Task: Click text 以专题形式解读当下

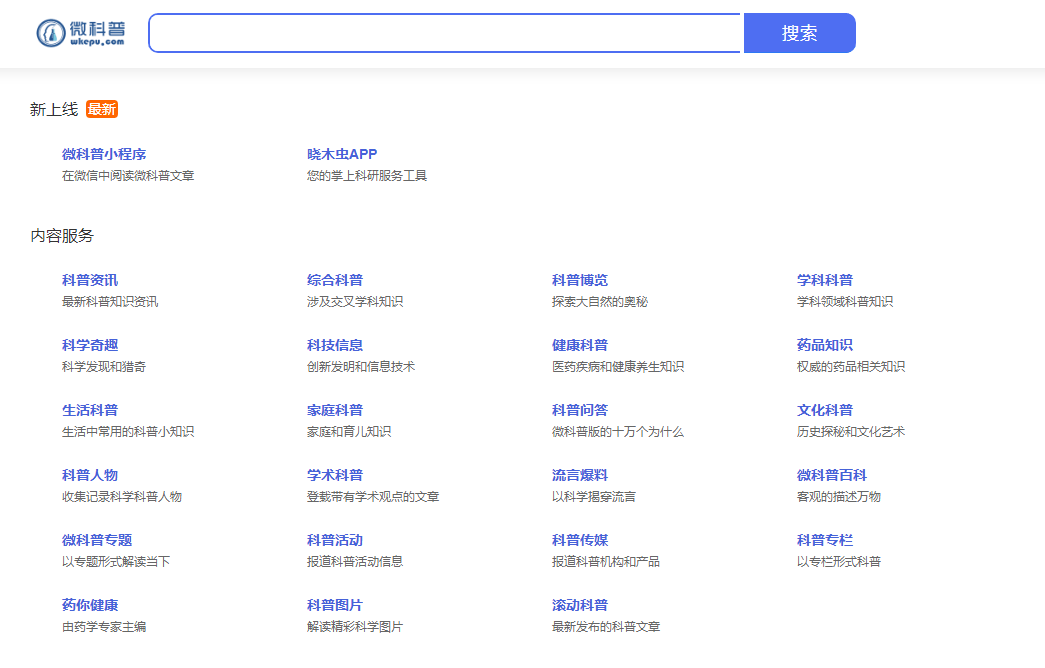Action: (x=116, y=562)
